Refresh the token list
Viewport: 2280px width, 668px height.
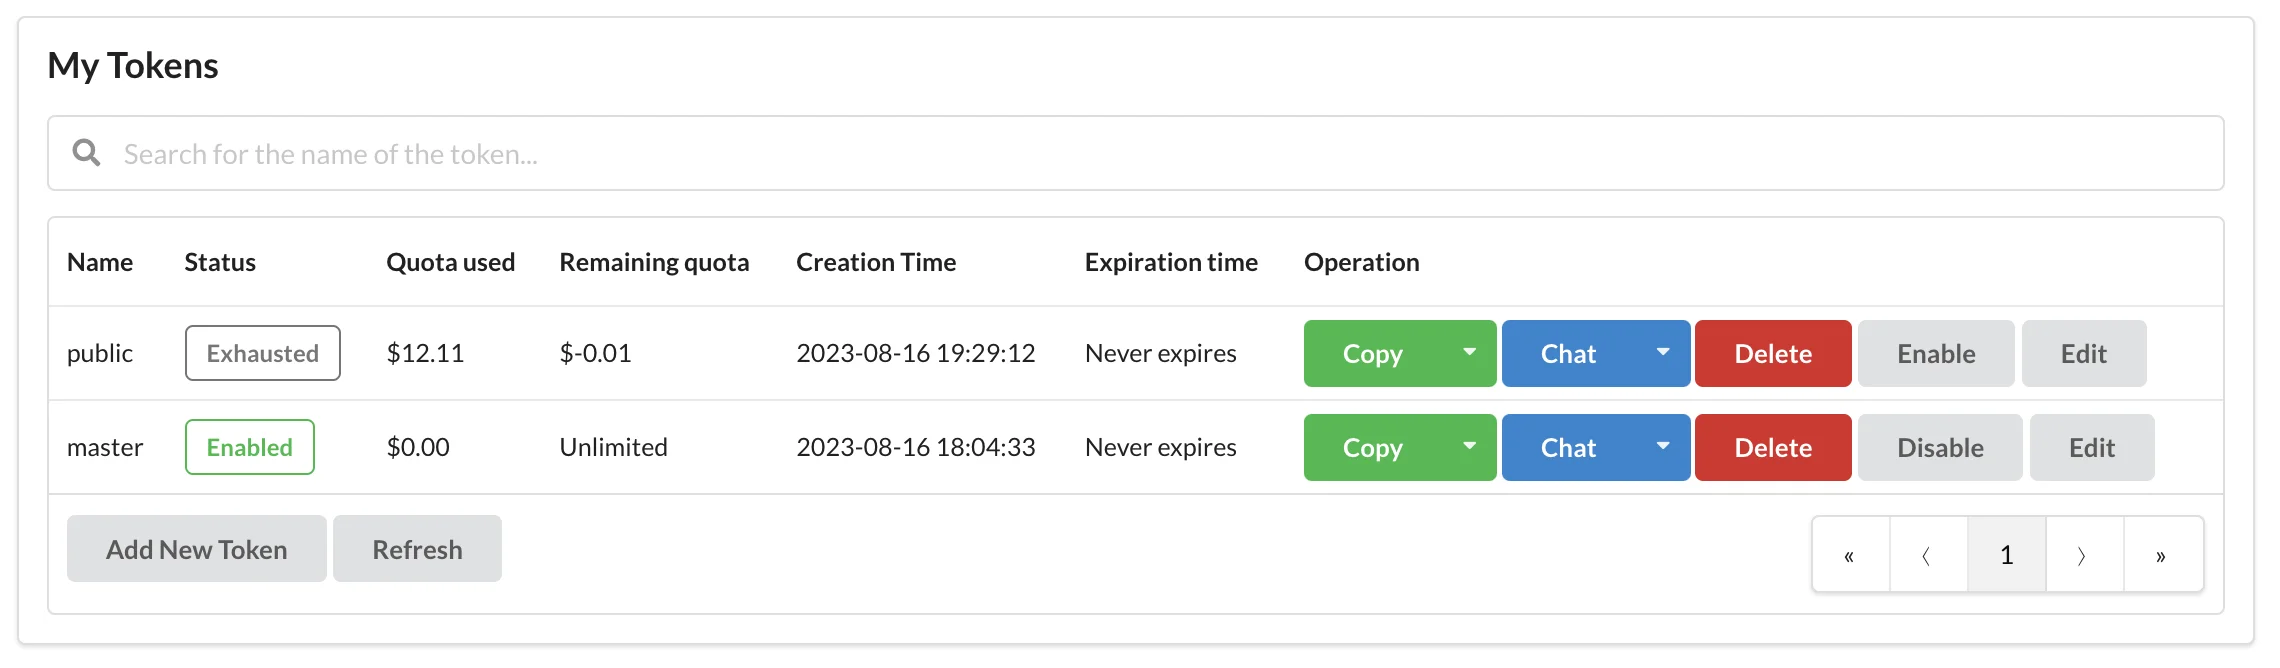(x=417, y=549)
